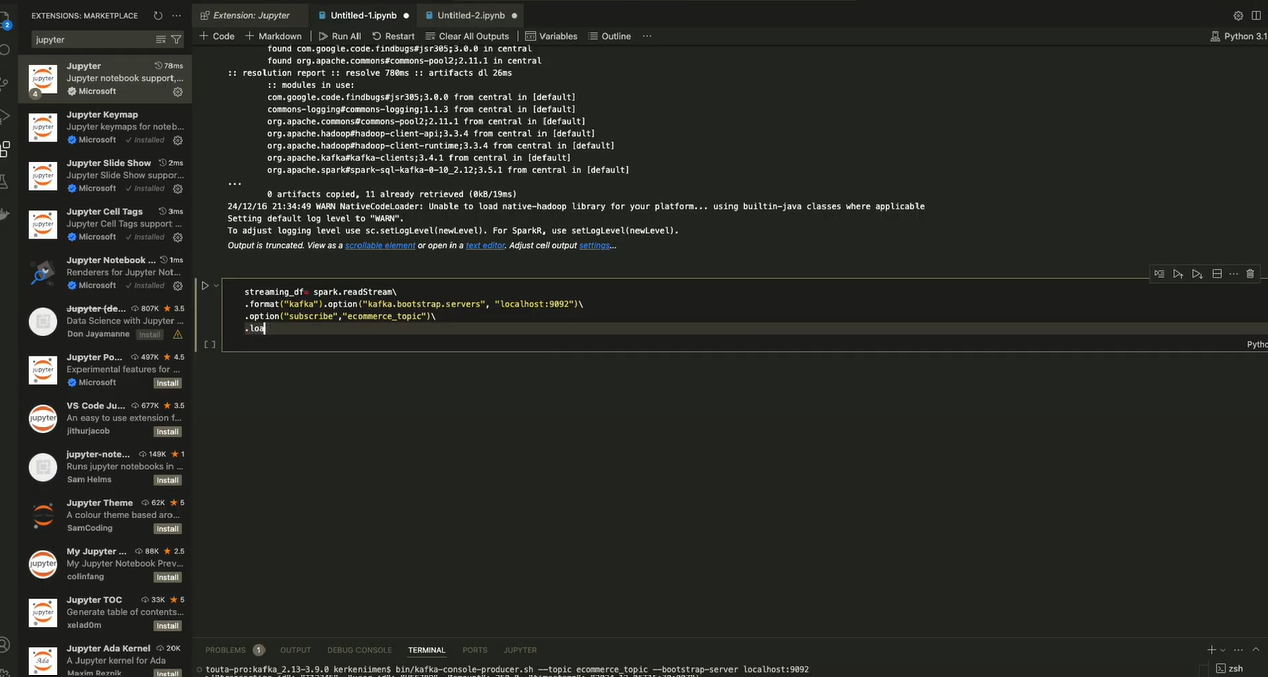Install jupyter-notebook extension by Sam Helms

(x=167, y=480)
